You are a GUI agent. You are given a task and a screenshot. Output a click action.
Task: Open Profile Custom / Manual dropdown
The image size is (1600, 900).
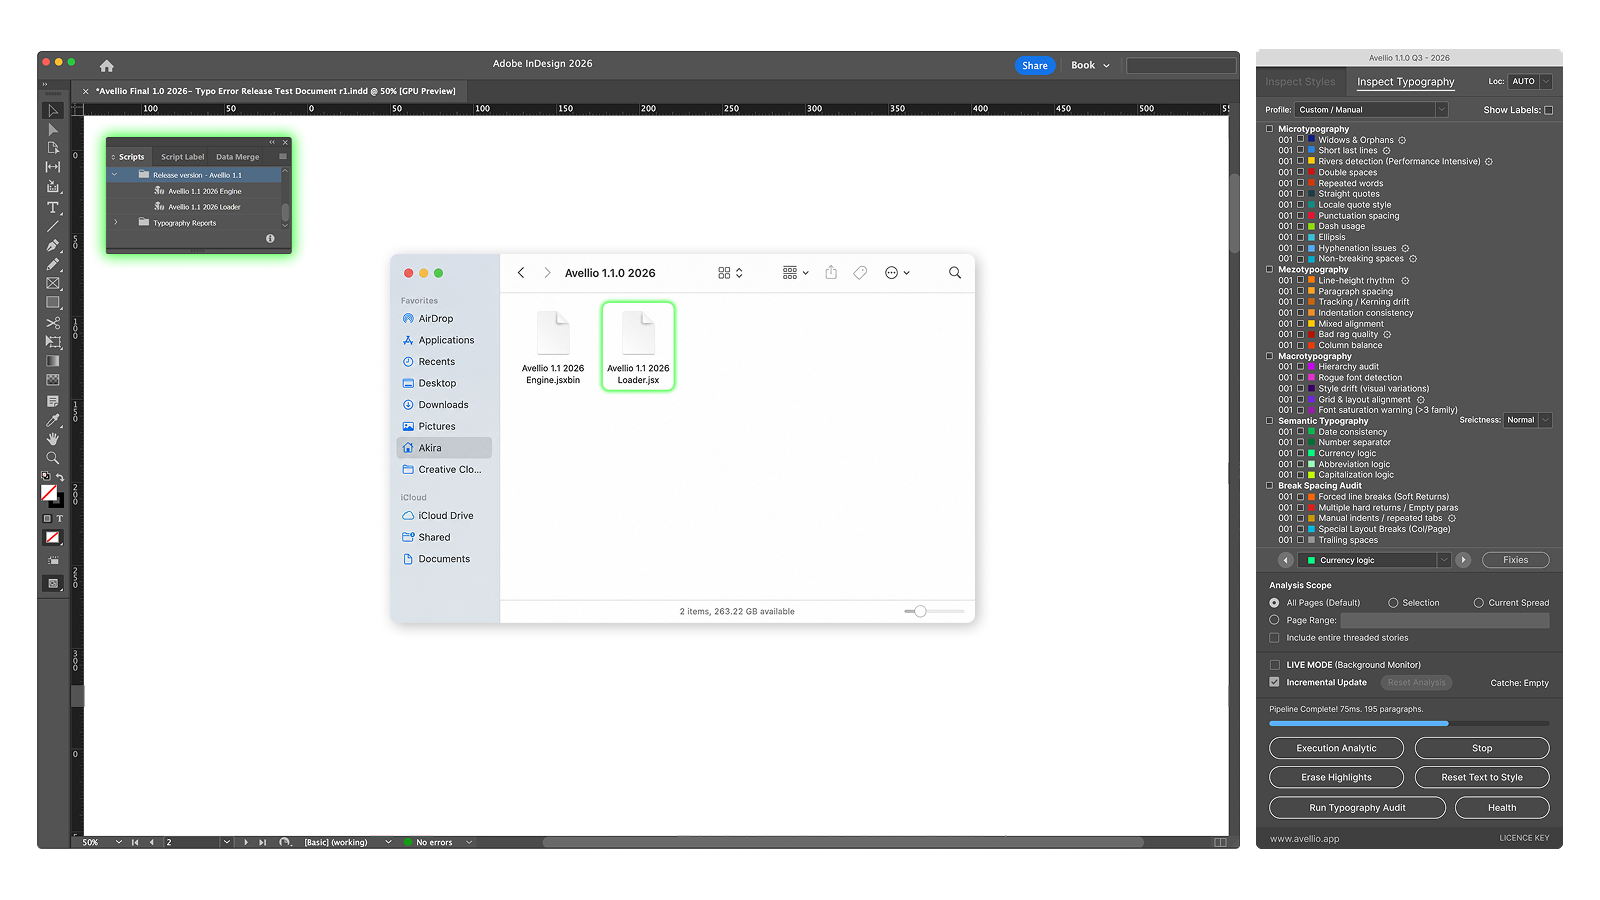click(1372, 110)
